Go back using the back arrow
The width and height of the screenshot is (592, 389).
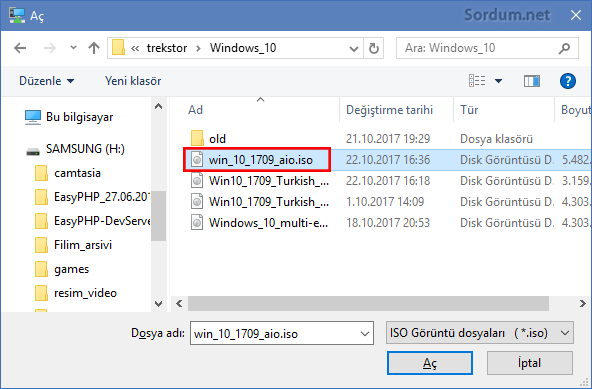pos(20,48)
